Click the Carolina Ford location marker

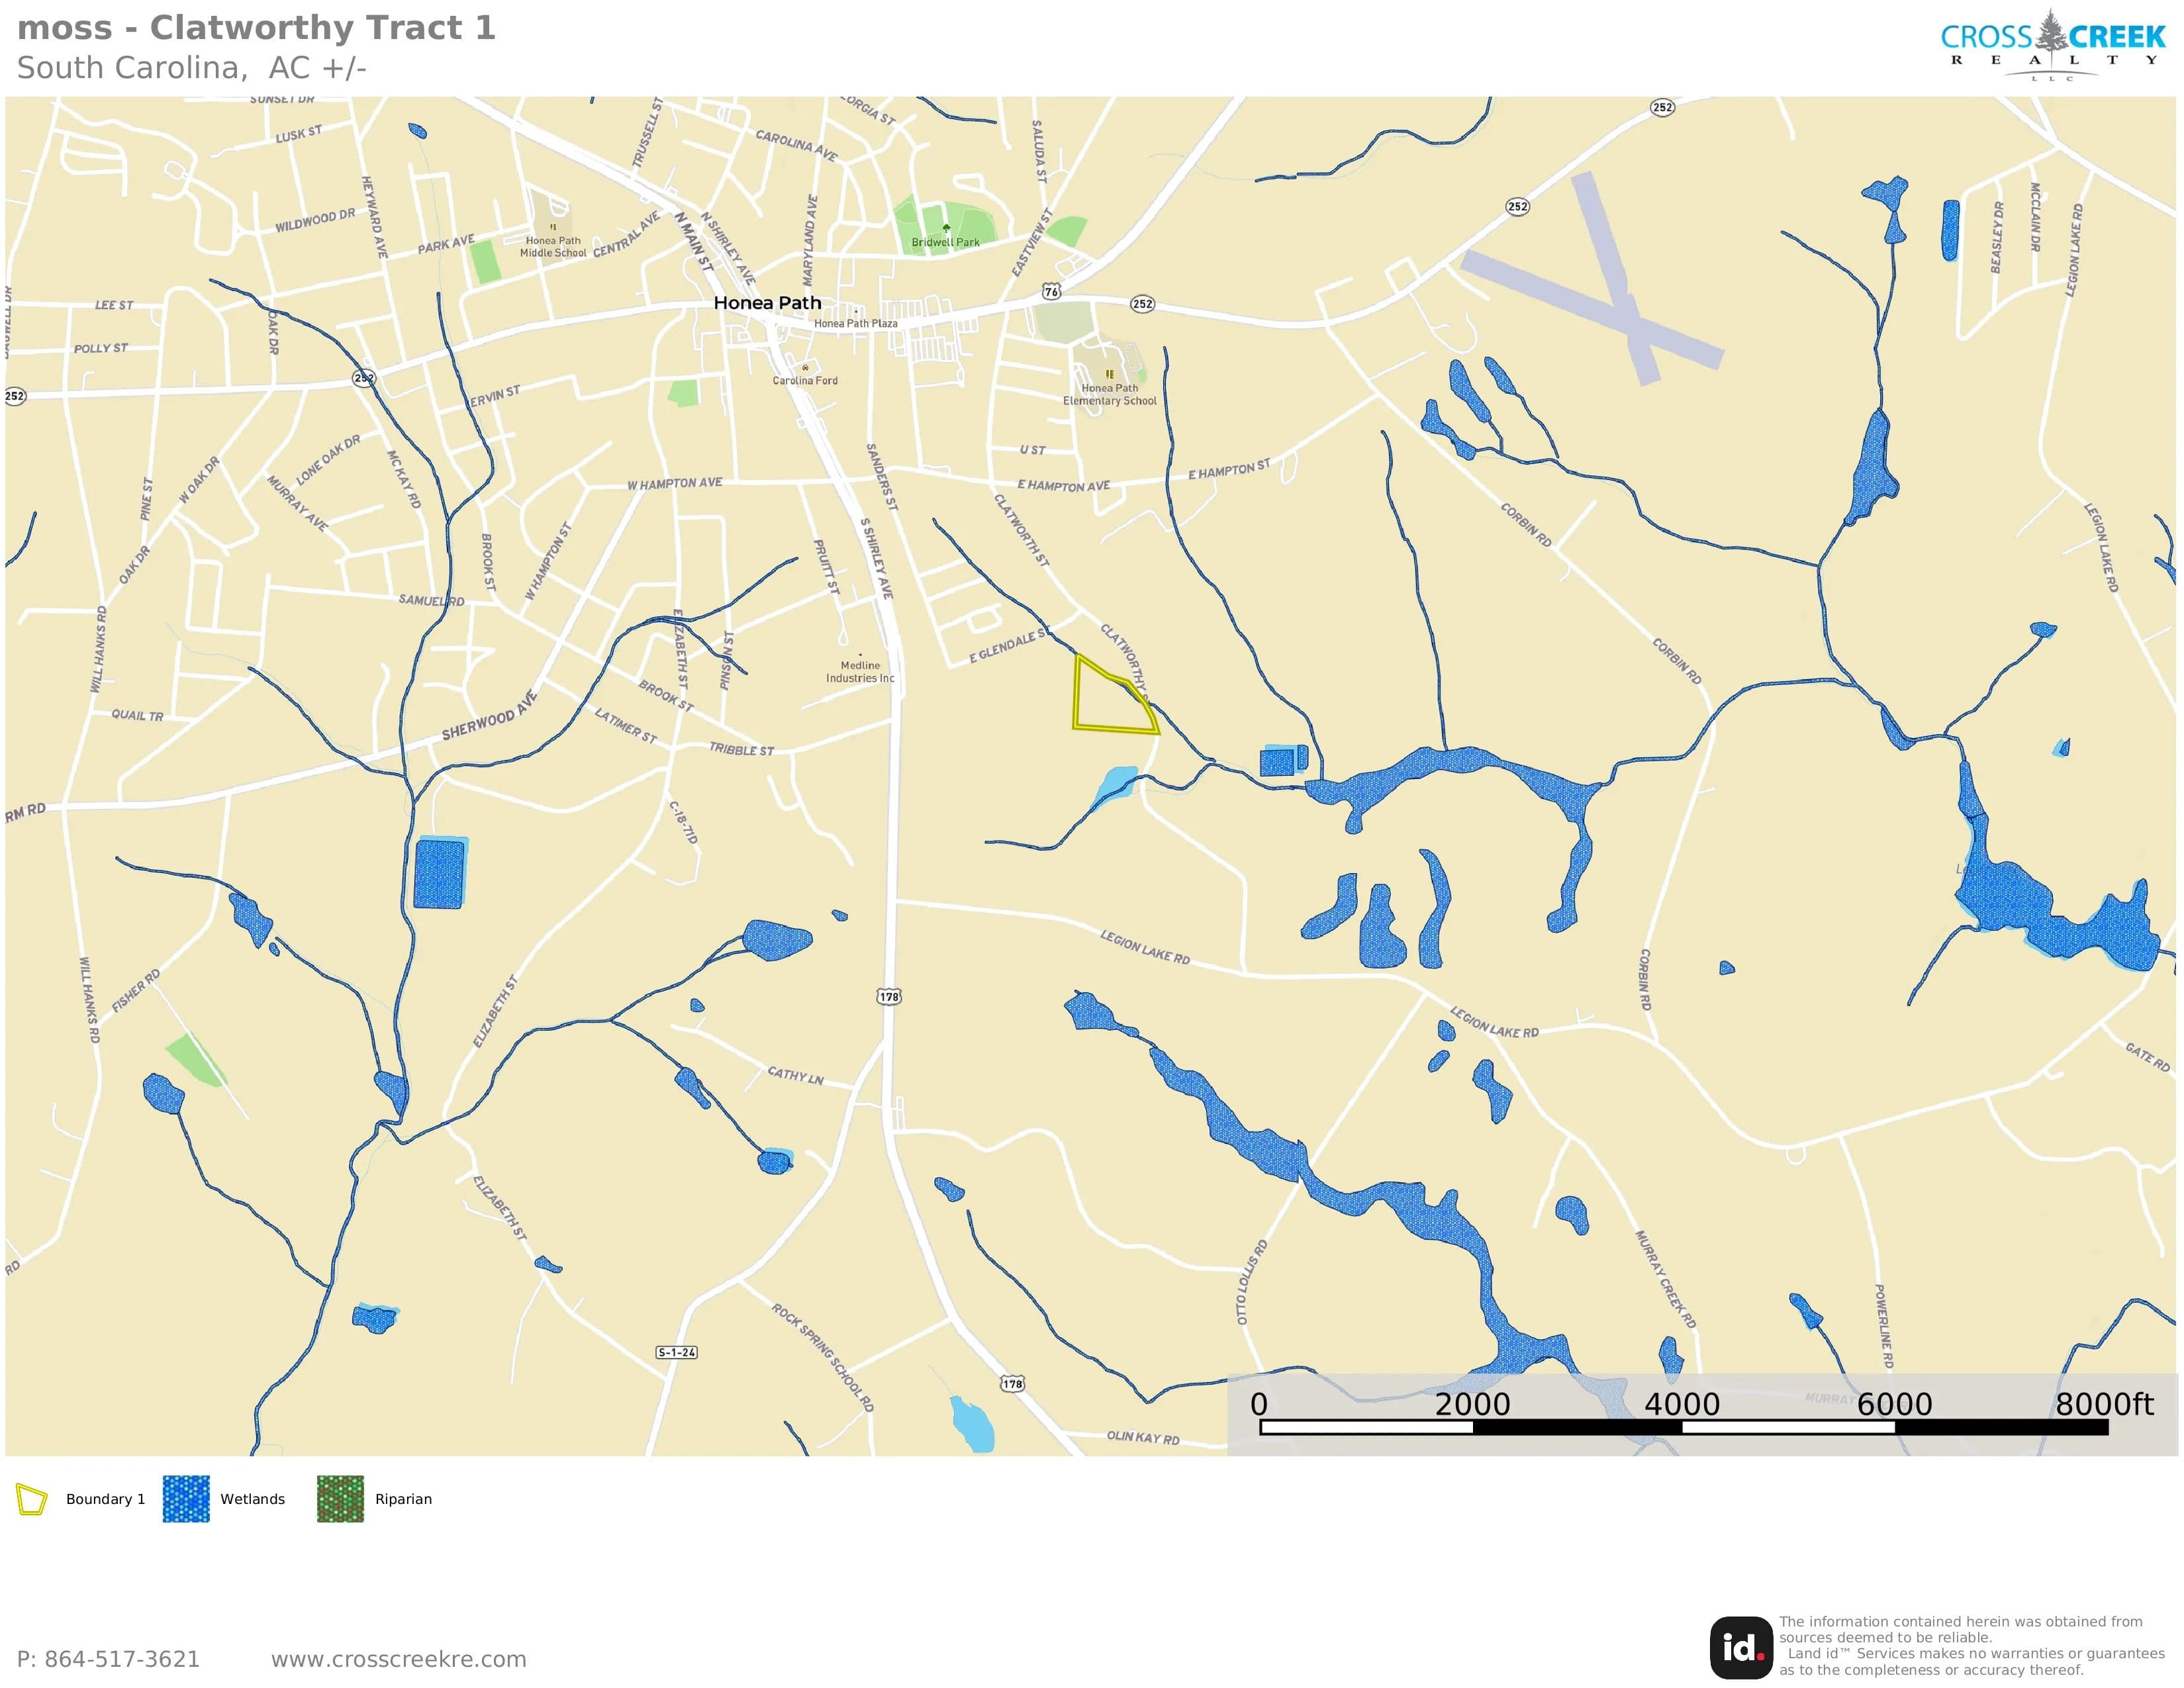805,368
